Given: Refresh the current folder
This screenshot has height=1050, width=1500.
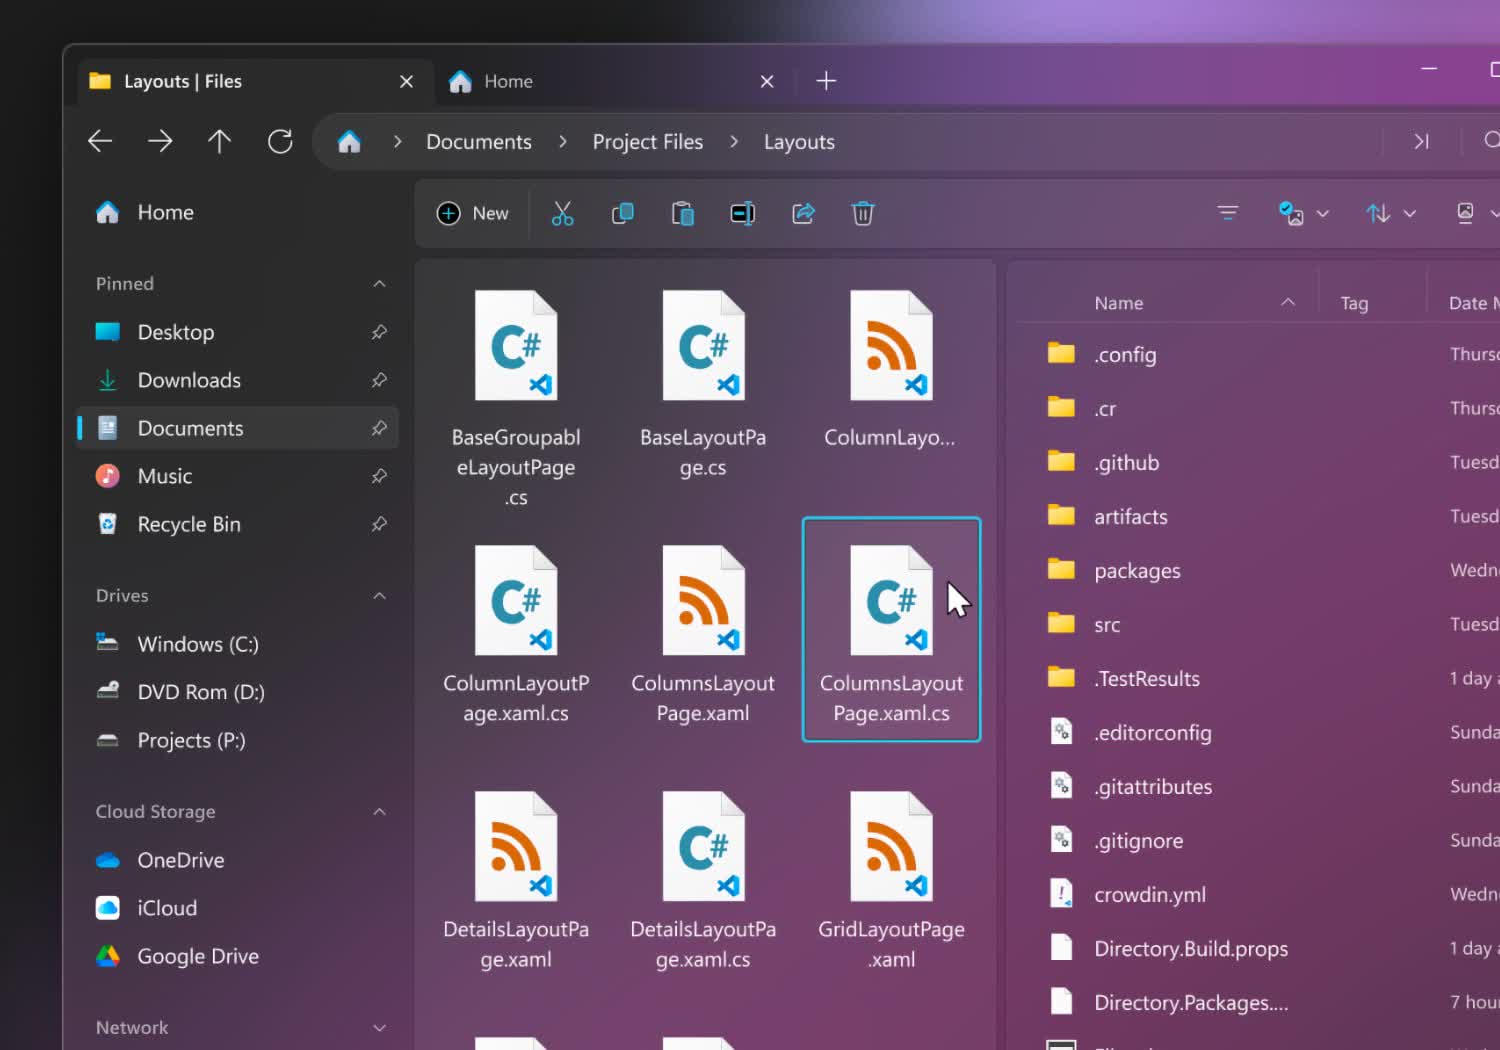Looking at the screenshot, I should [x=280, y=141].
